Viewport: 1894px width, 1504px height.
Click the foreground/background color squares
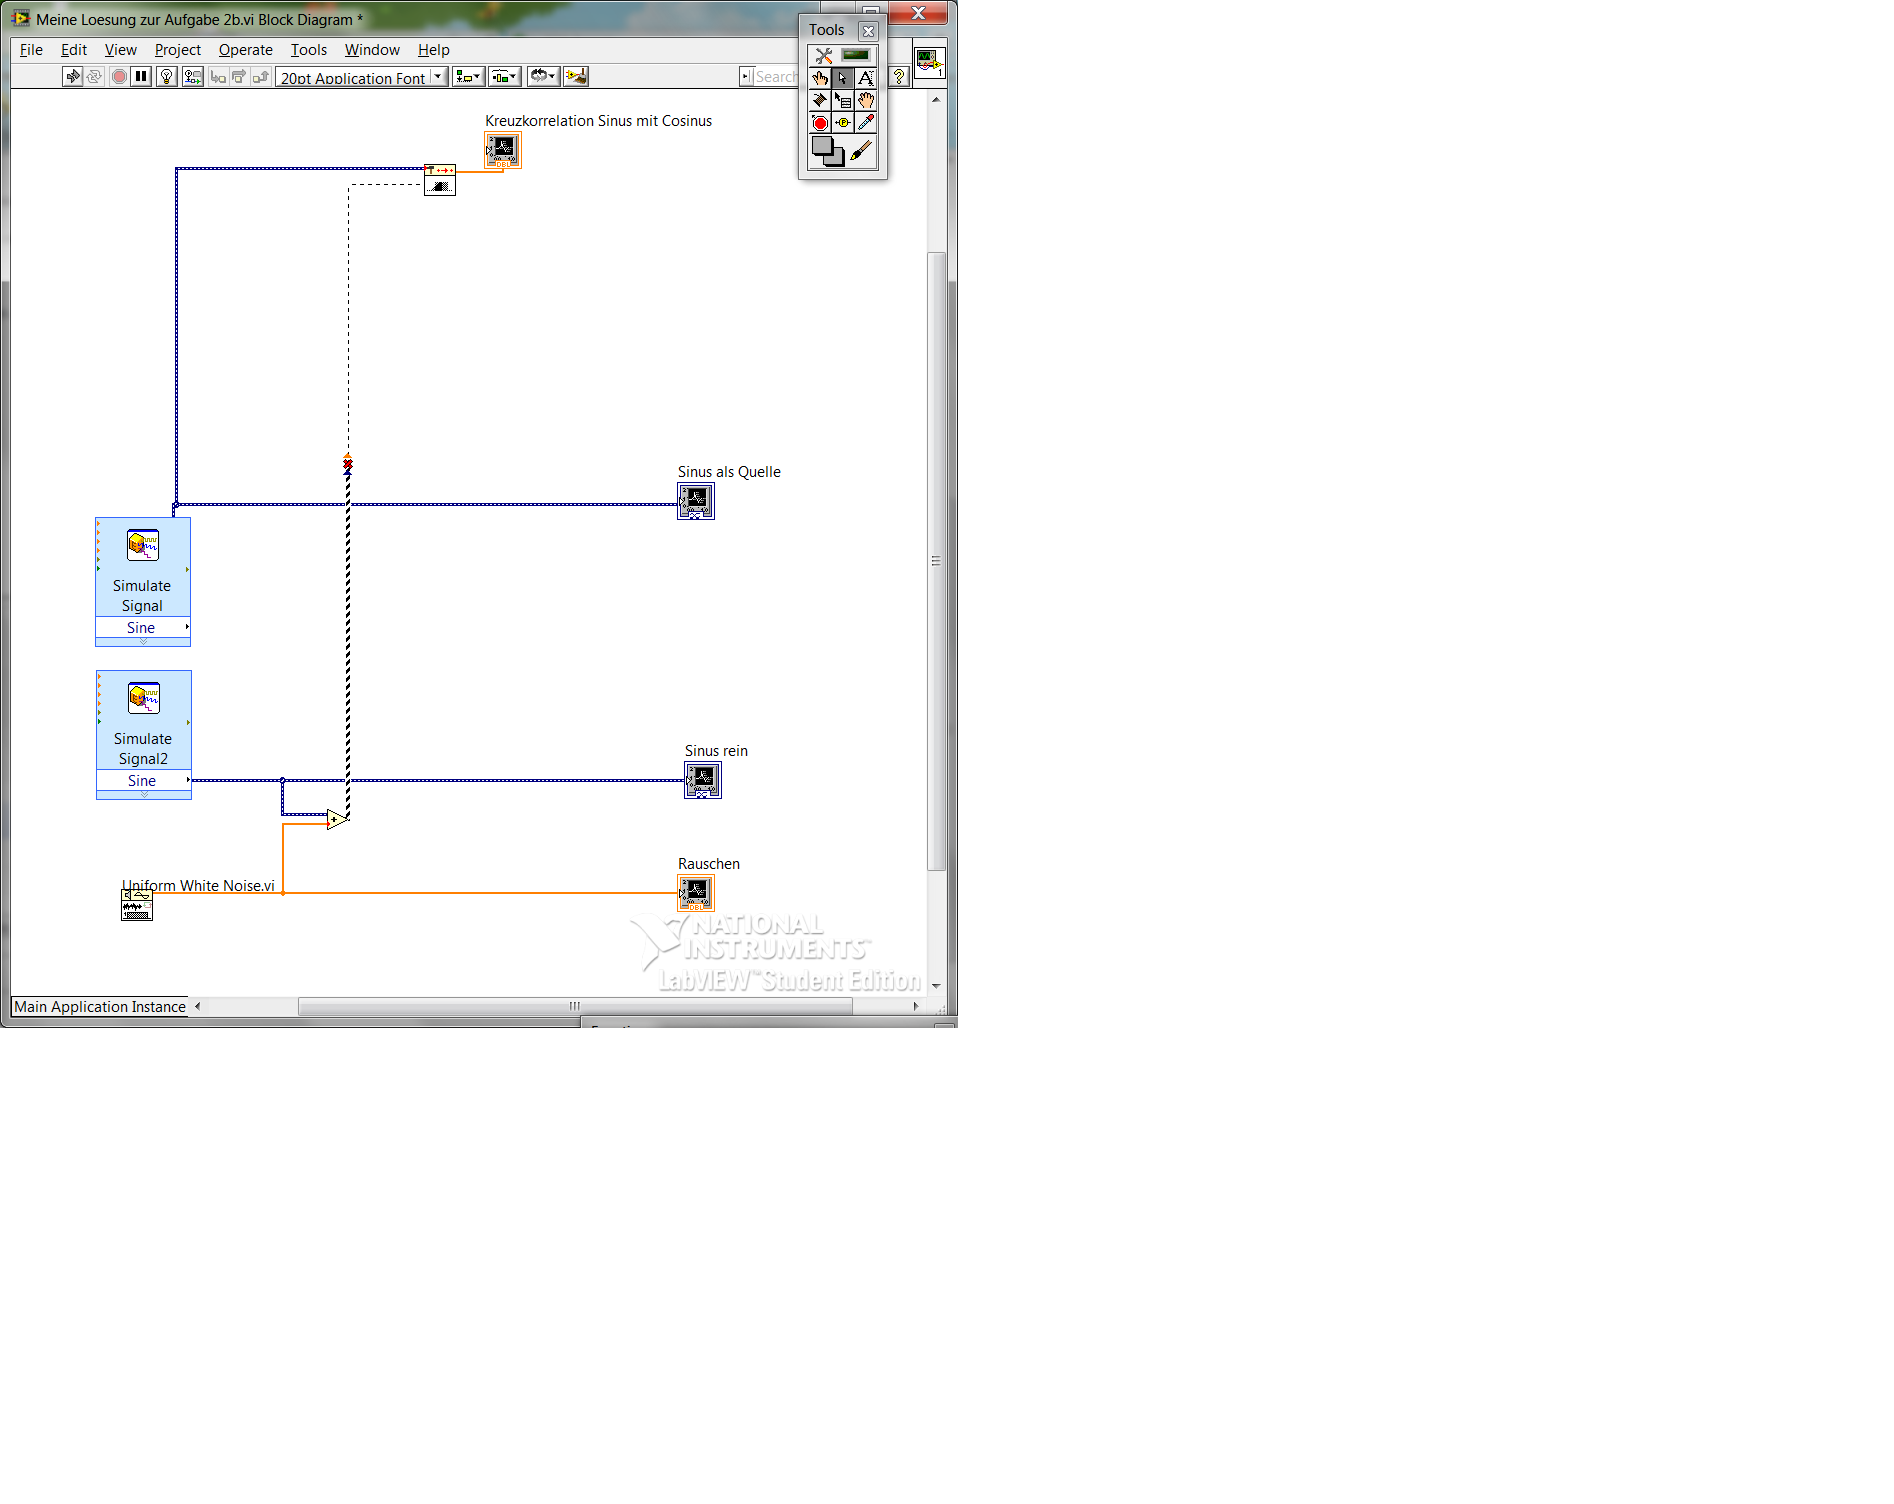coord(828,152)
